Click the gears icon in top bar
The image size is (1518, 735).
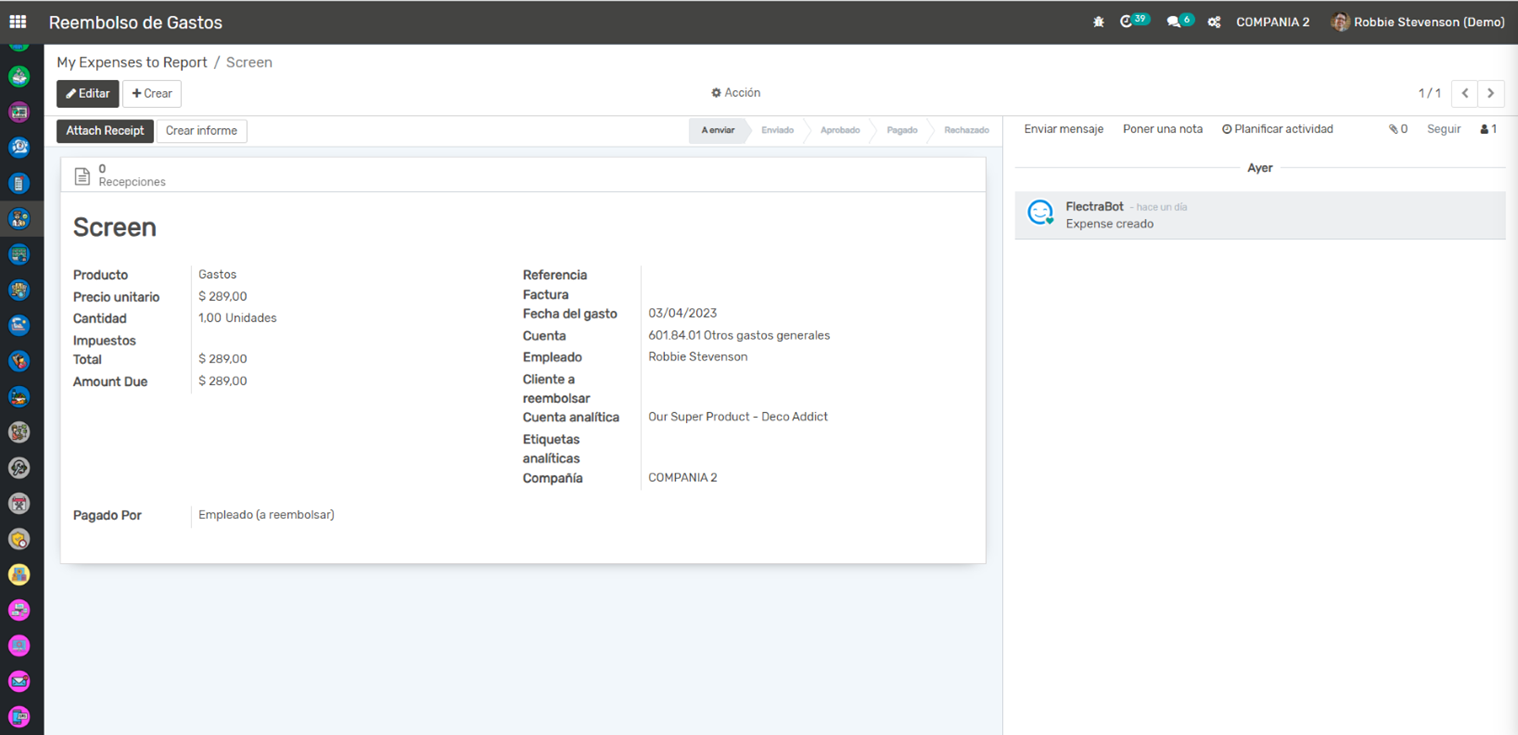(1214, 22)
